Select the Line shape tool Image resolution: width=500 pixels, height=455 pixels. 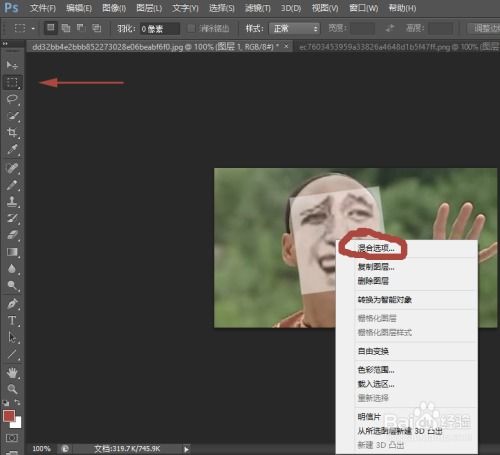tap(12, 354)
